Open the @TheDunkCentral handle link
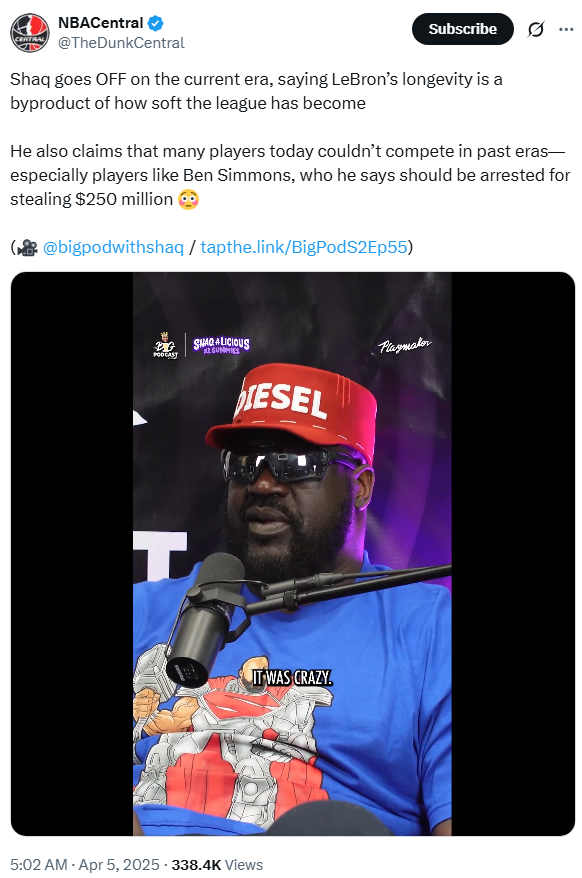Image resolution: width=582 pixels, height=878 pixels. pyautogui.click(x=121, y=43)
